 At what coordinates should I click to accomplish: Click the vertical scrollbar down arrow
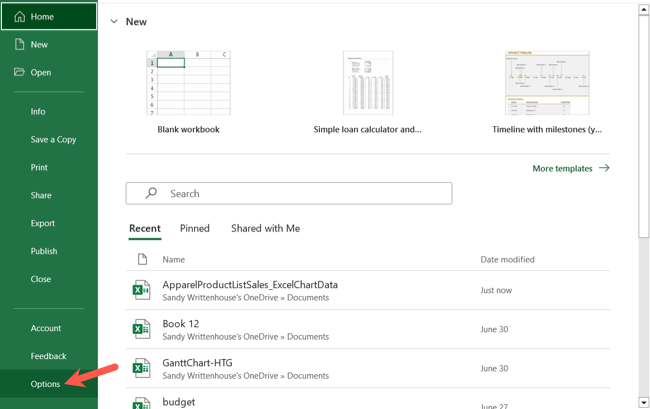pos(643,402)
